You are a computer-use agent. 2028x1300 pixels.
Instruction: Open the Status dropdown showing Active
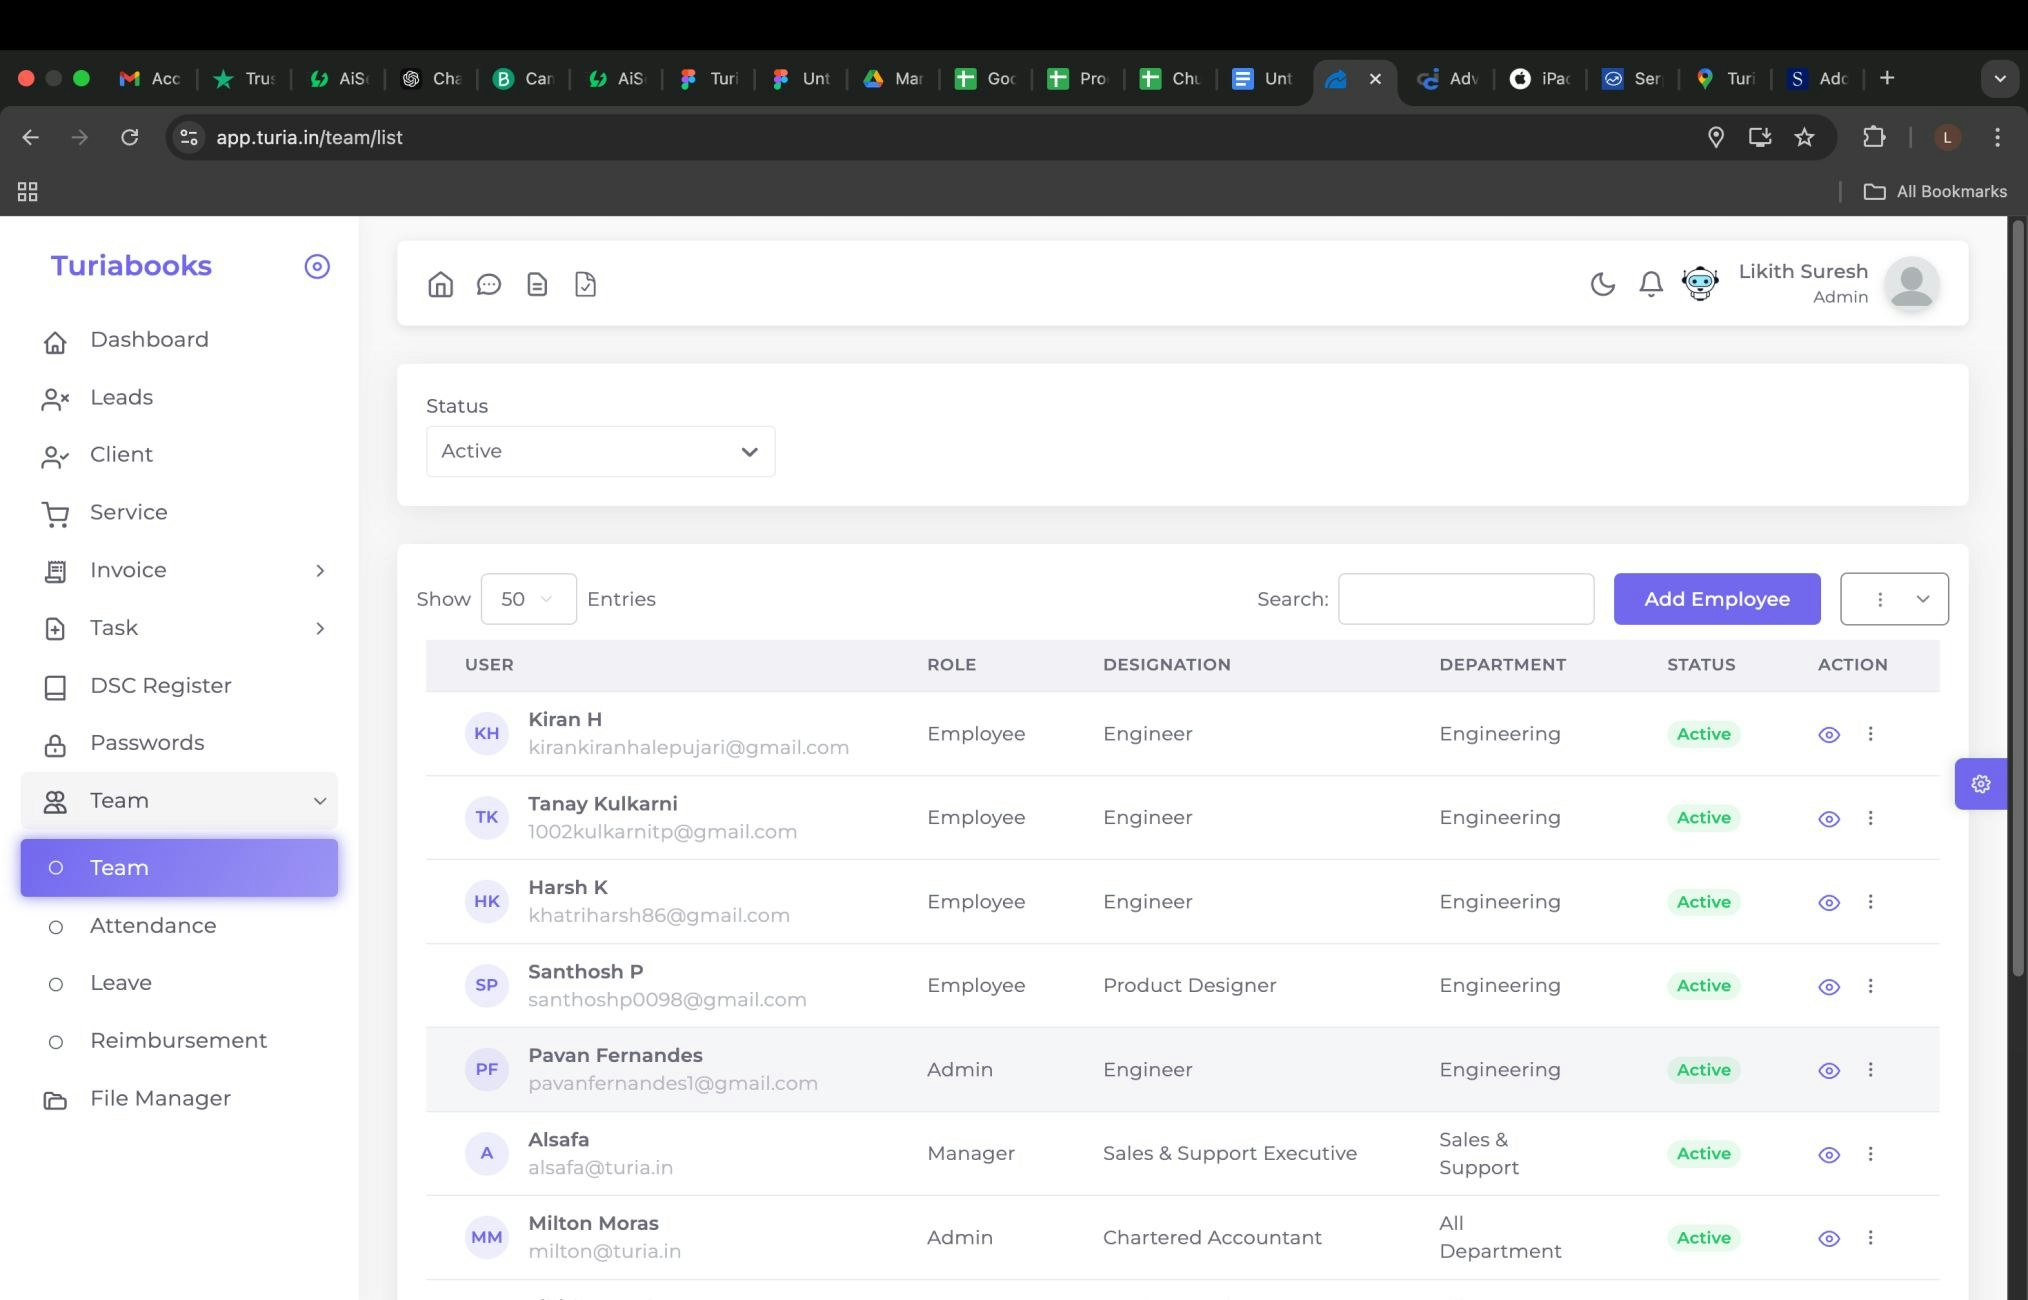(x=600, y=451)
